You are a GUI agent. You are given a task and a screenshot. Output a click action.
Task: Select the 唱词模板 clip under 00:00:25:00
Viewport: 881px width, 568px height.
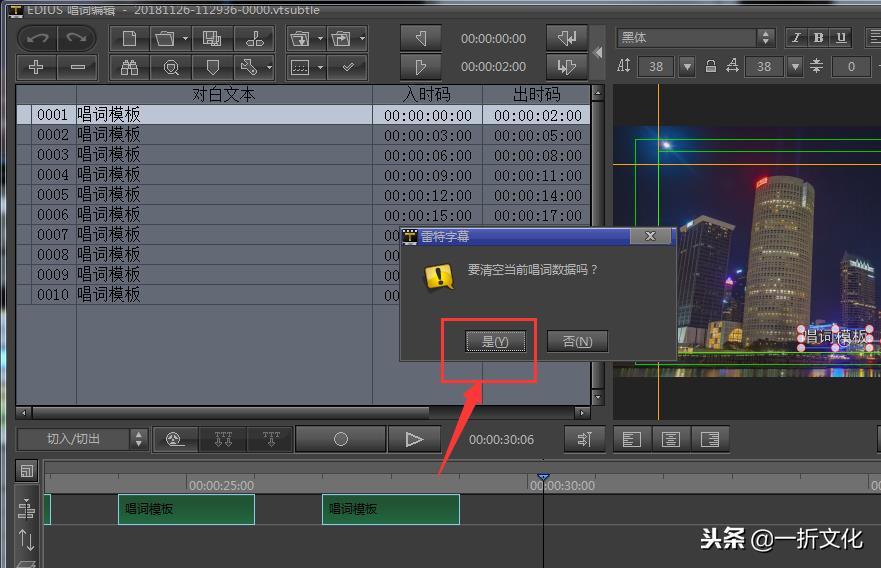click(187, 509)
